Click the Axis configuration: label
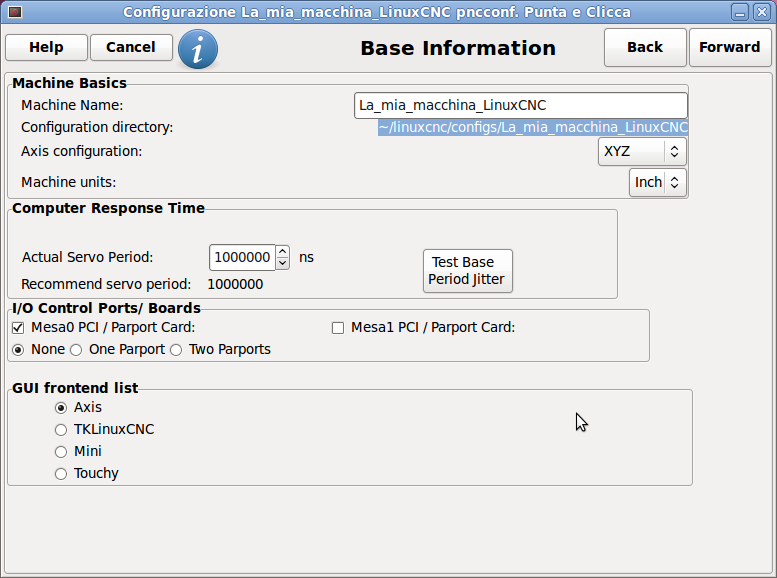This screenshot has height=578, width=777. point(82,151)
